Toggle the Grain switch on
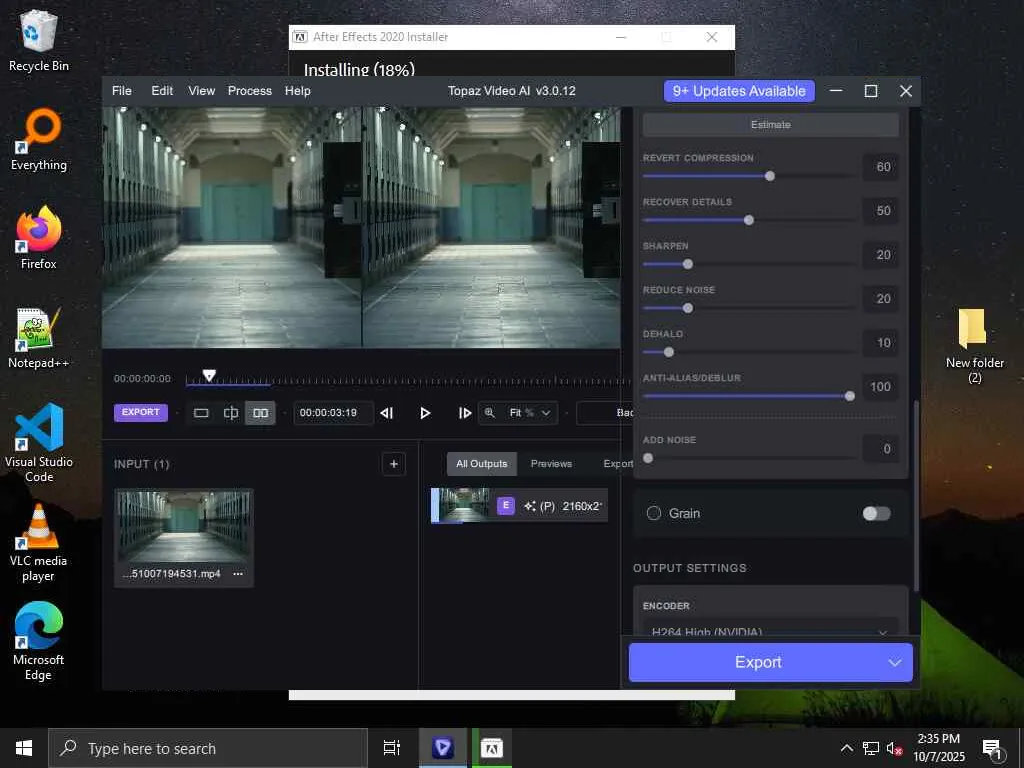The height and width of the screenshot is (768, 1024). click(876, 513)
